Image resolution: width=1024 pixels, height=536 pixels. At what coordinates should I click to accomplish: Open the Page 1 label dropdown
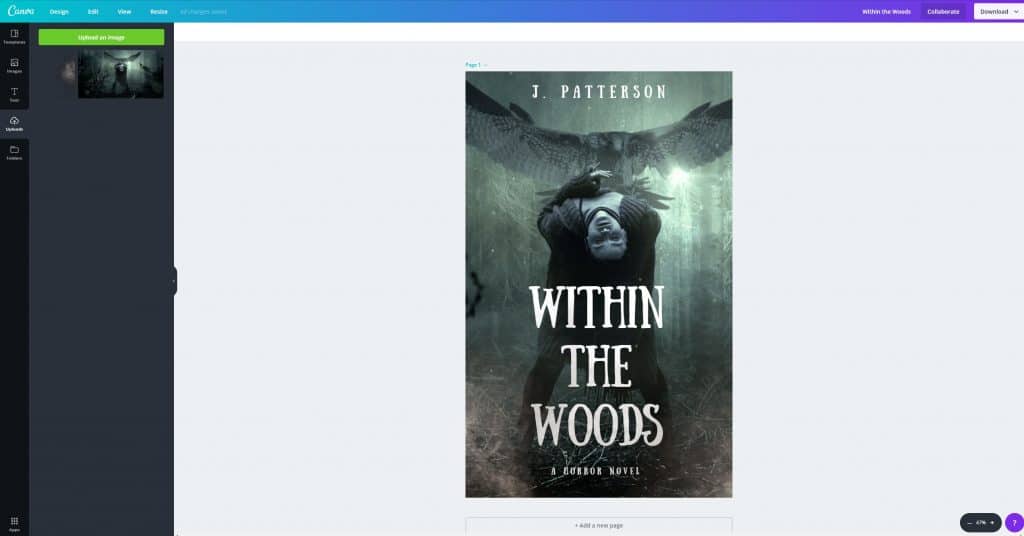click(476, 65)
